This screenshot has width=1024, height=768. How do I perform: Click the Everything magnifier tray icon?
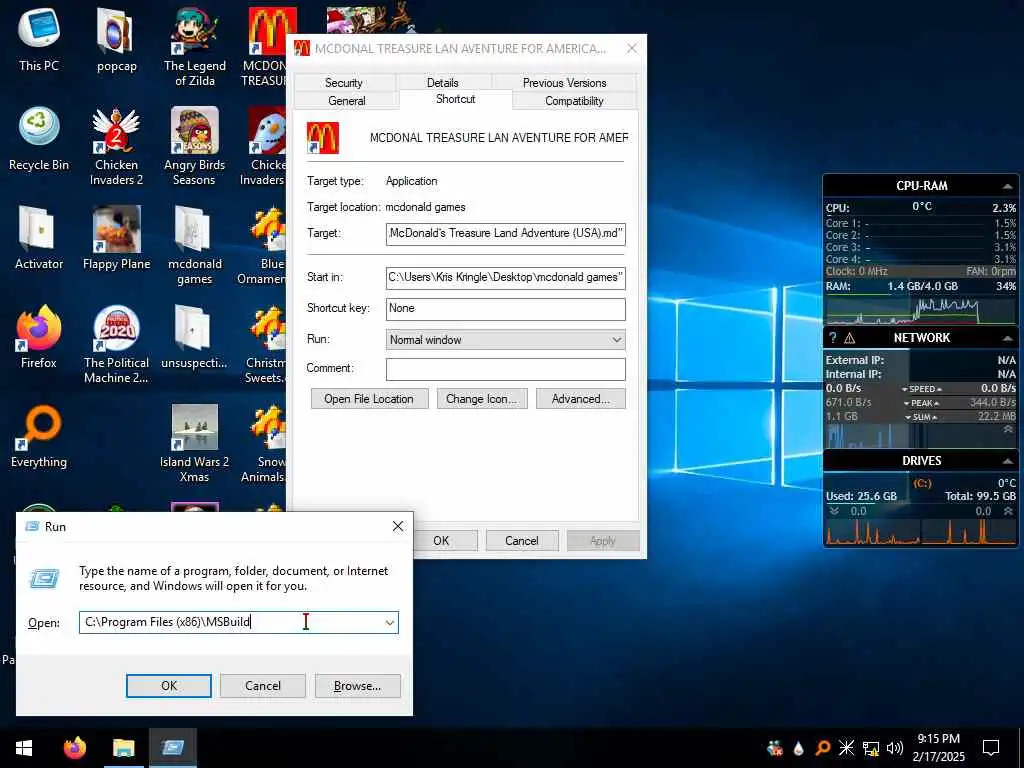point(823,748)
